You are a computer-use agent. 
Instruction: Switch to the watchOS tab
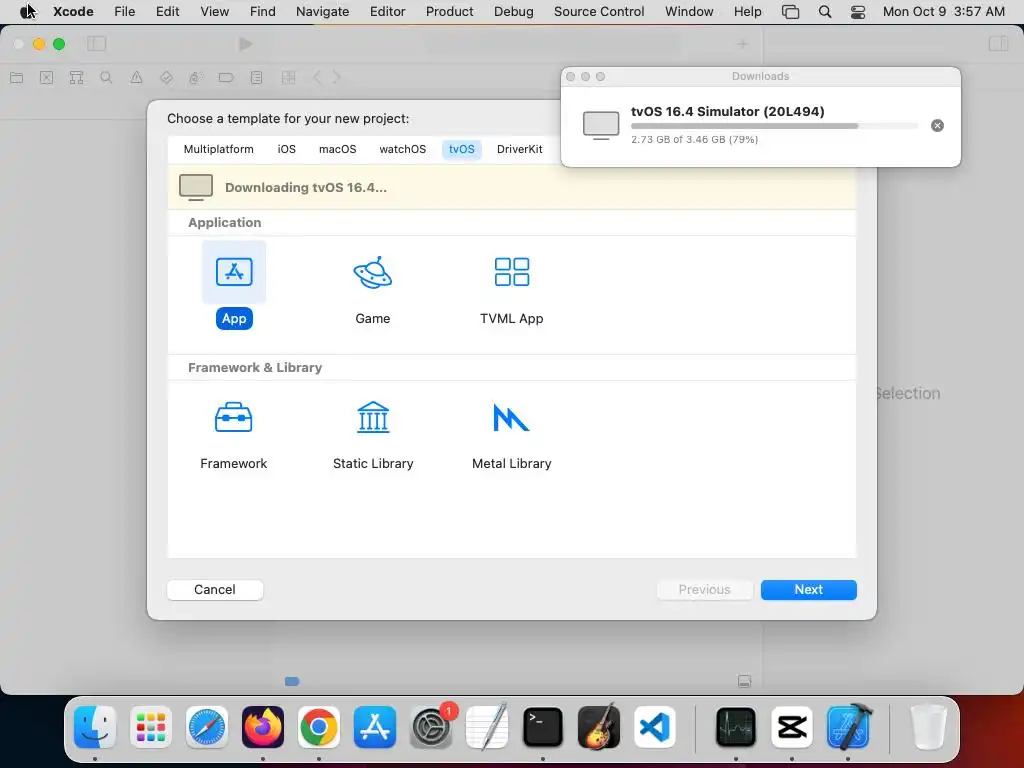pyautogui.click(x=402, y=149)
